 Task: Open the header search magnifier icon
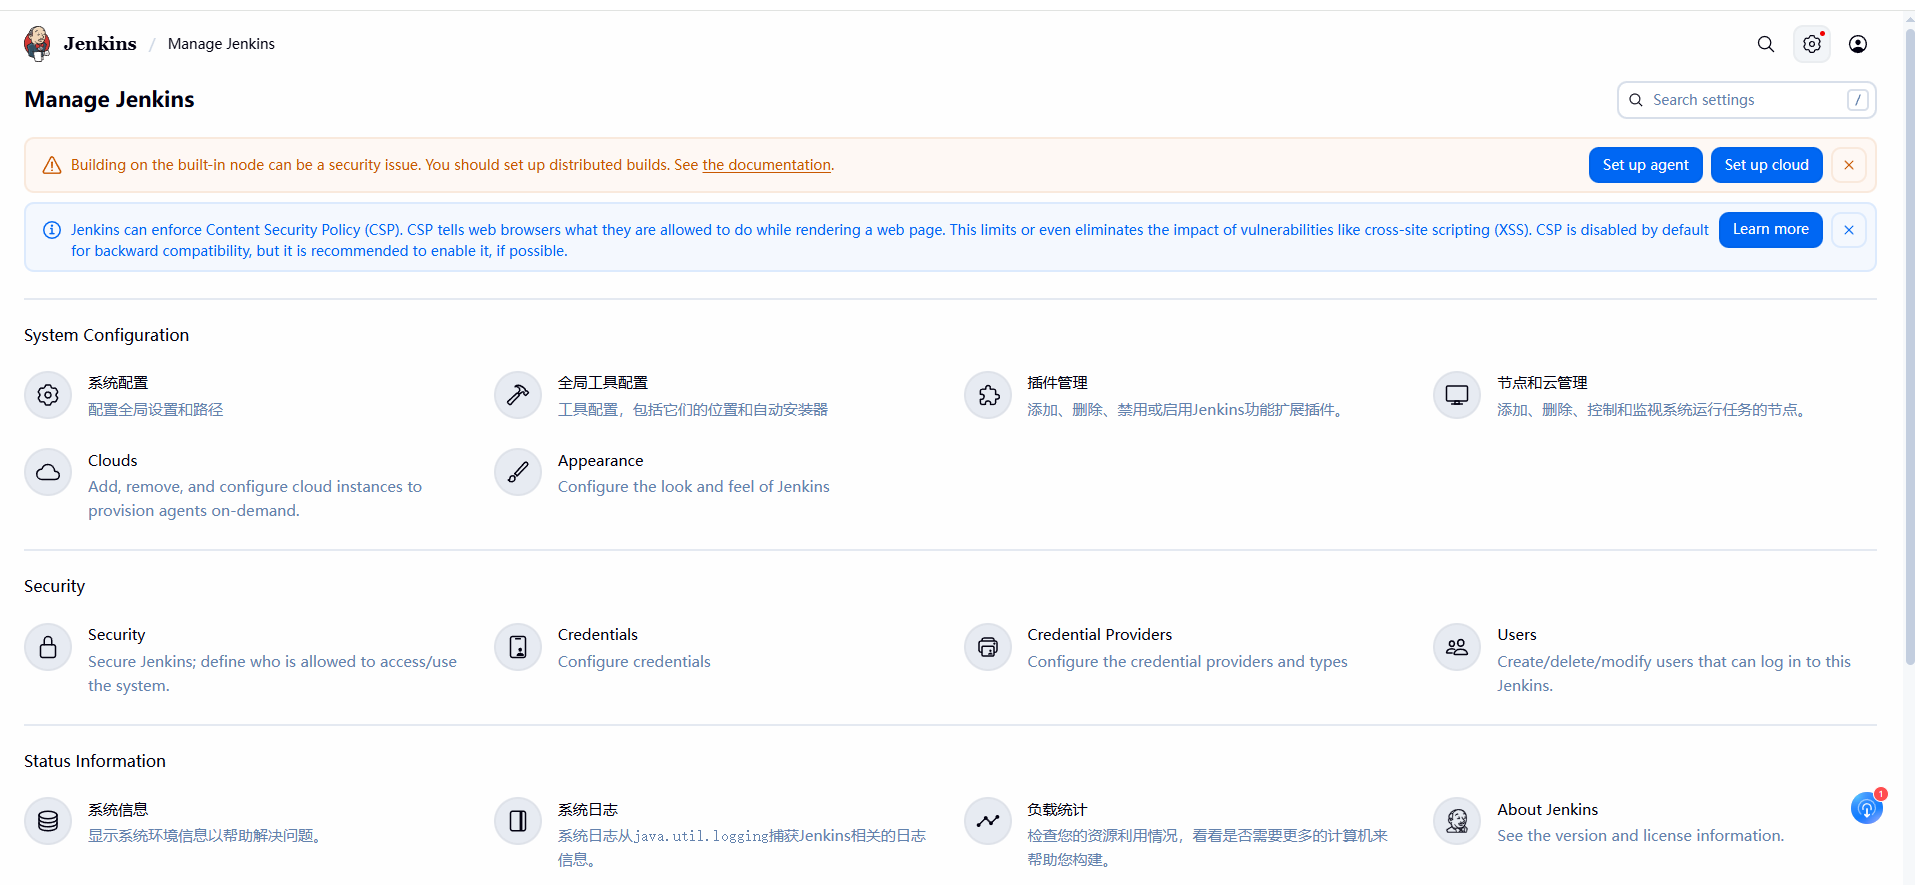pos(1766,44)
